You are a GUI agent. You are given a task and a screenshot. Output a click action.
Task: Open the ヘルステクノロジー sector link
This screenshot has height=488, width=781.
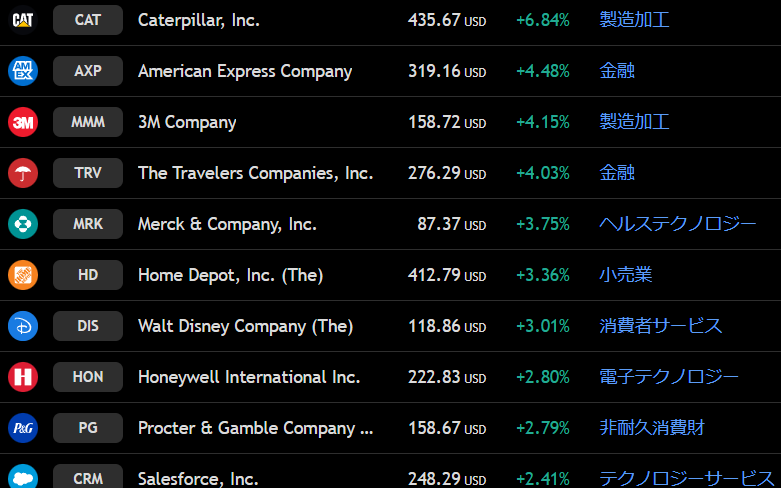[x=677, y=224]
